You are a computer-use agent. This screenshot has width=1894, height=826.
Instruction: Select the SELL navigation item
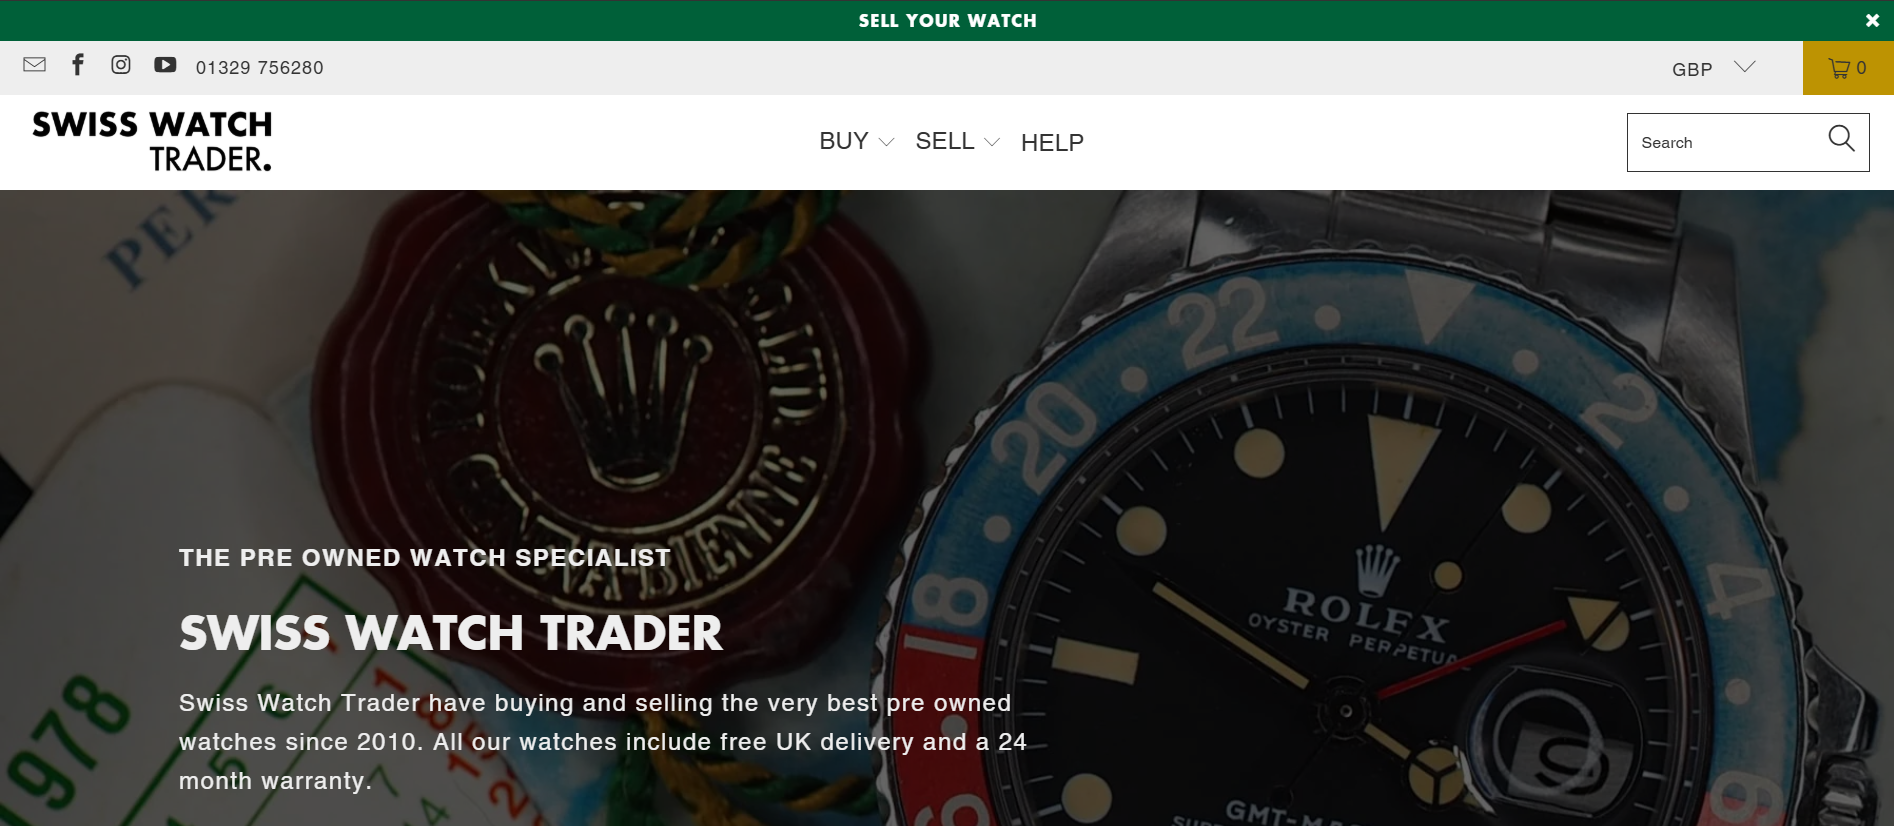pyautogui.click(x=945, y=141)
